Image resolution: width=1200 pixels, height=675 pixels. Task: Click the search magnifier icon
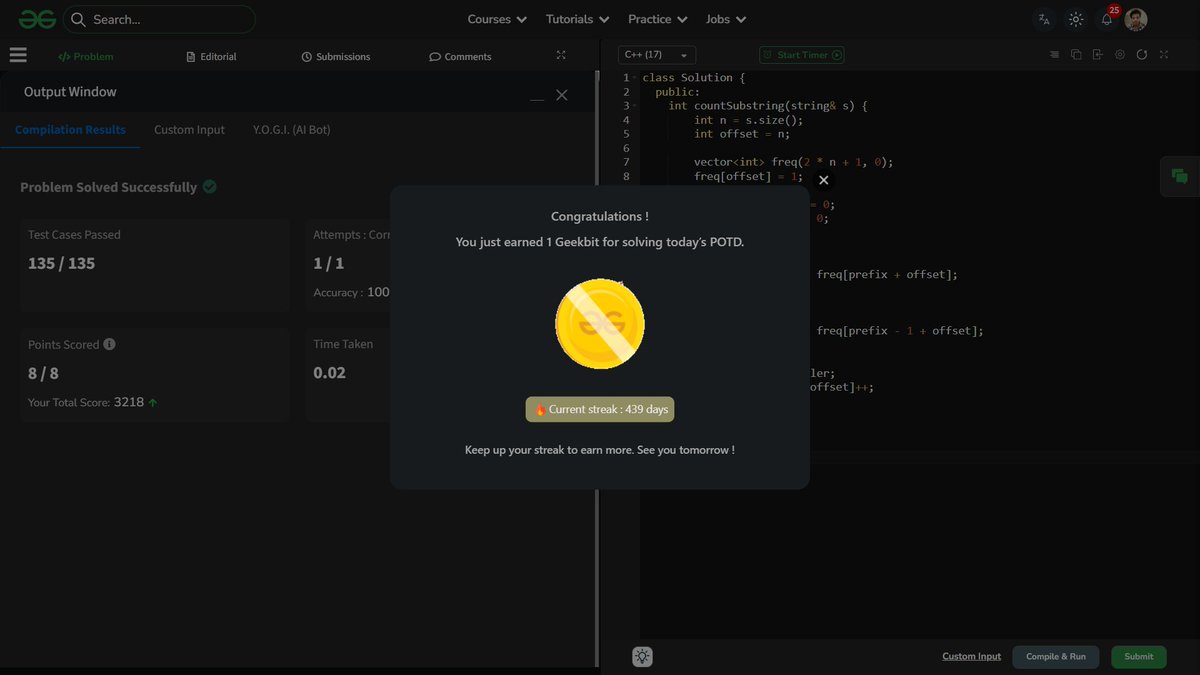tap(78, 19)
